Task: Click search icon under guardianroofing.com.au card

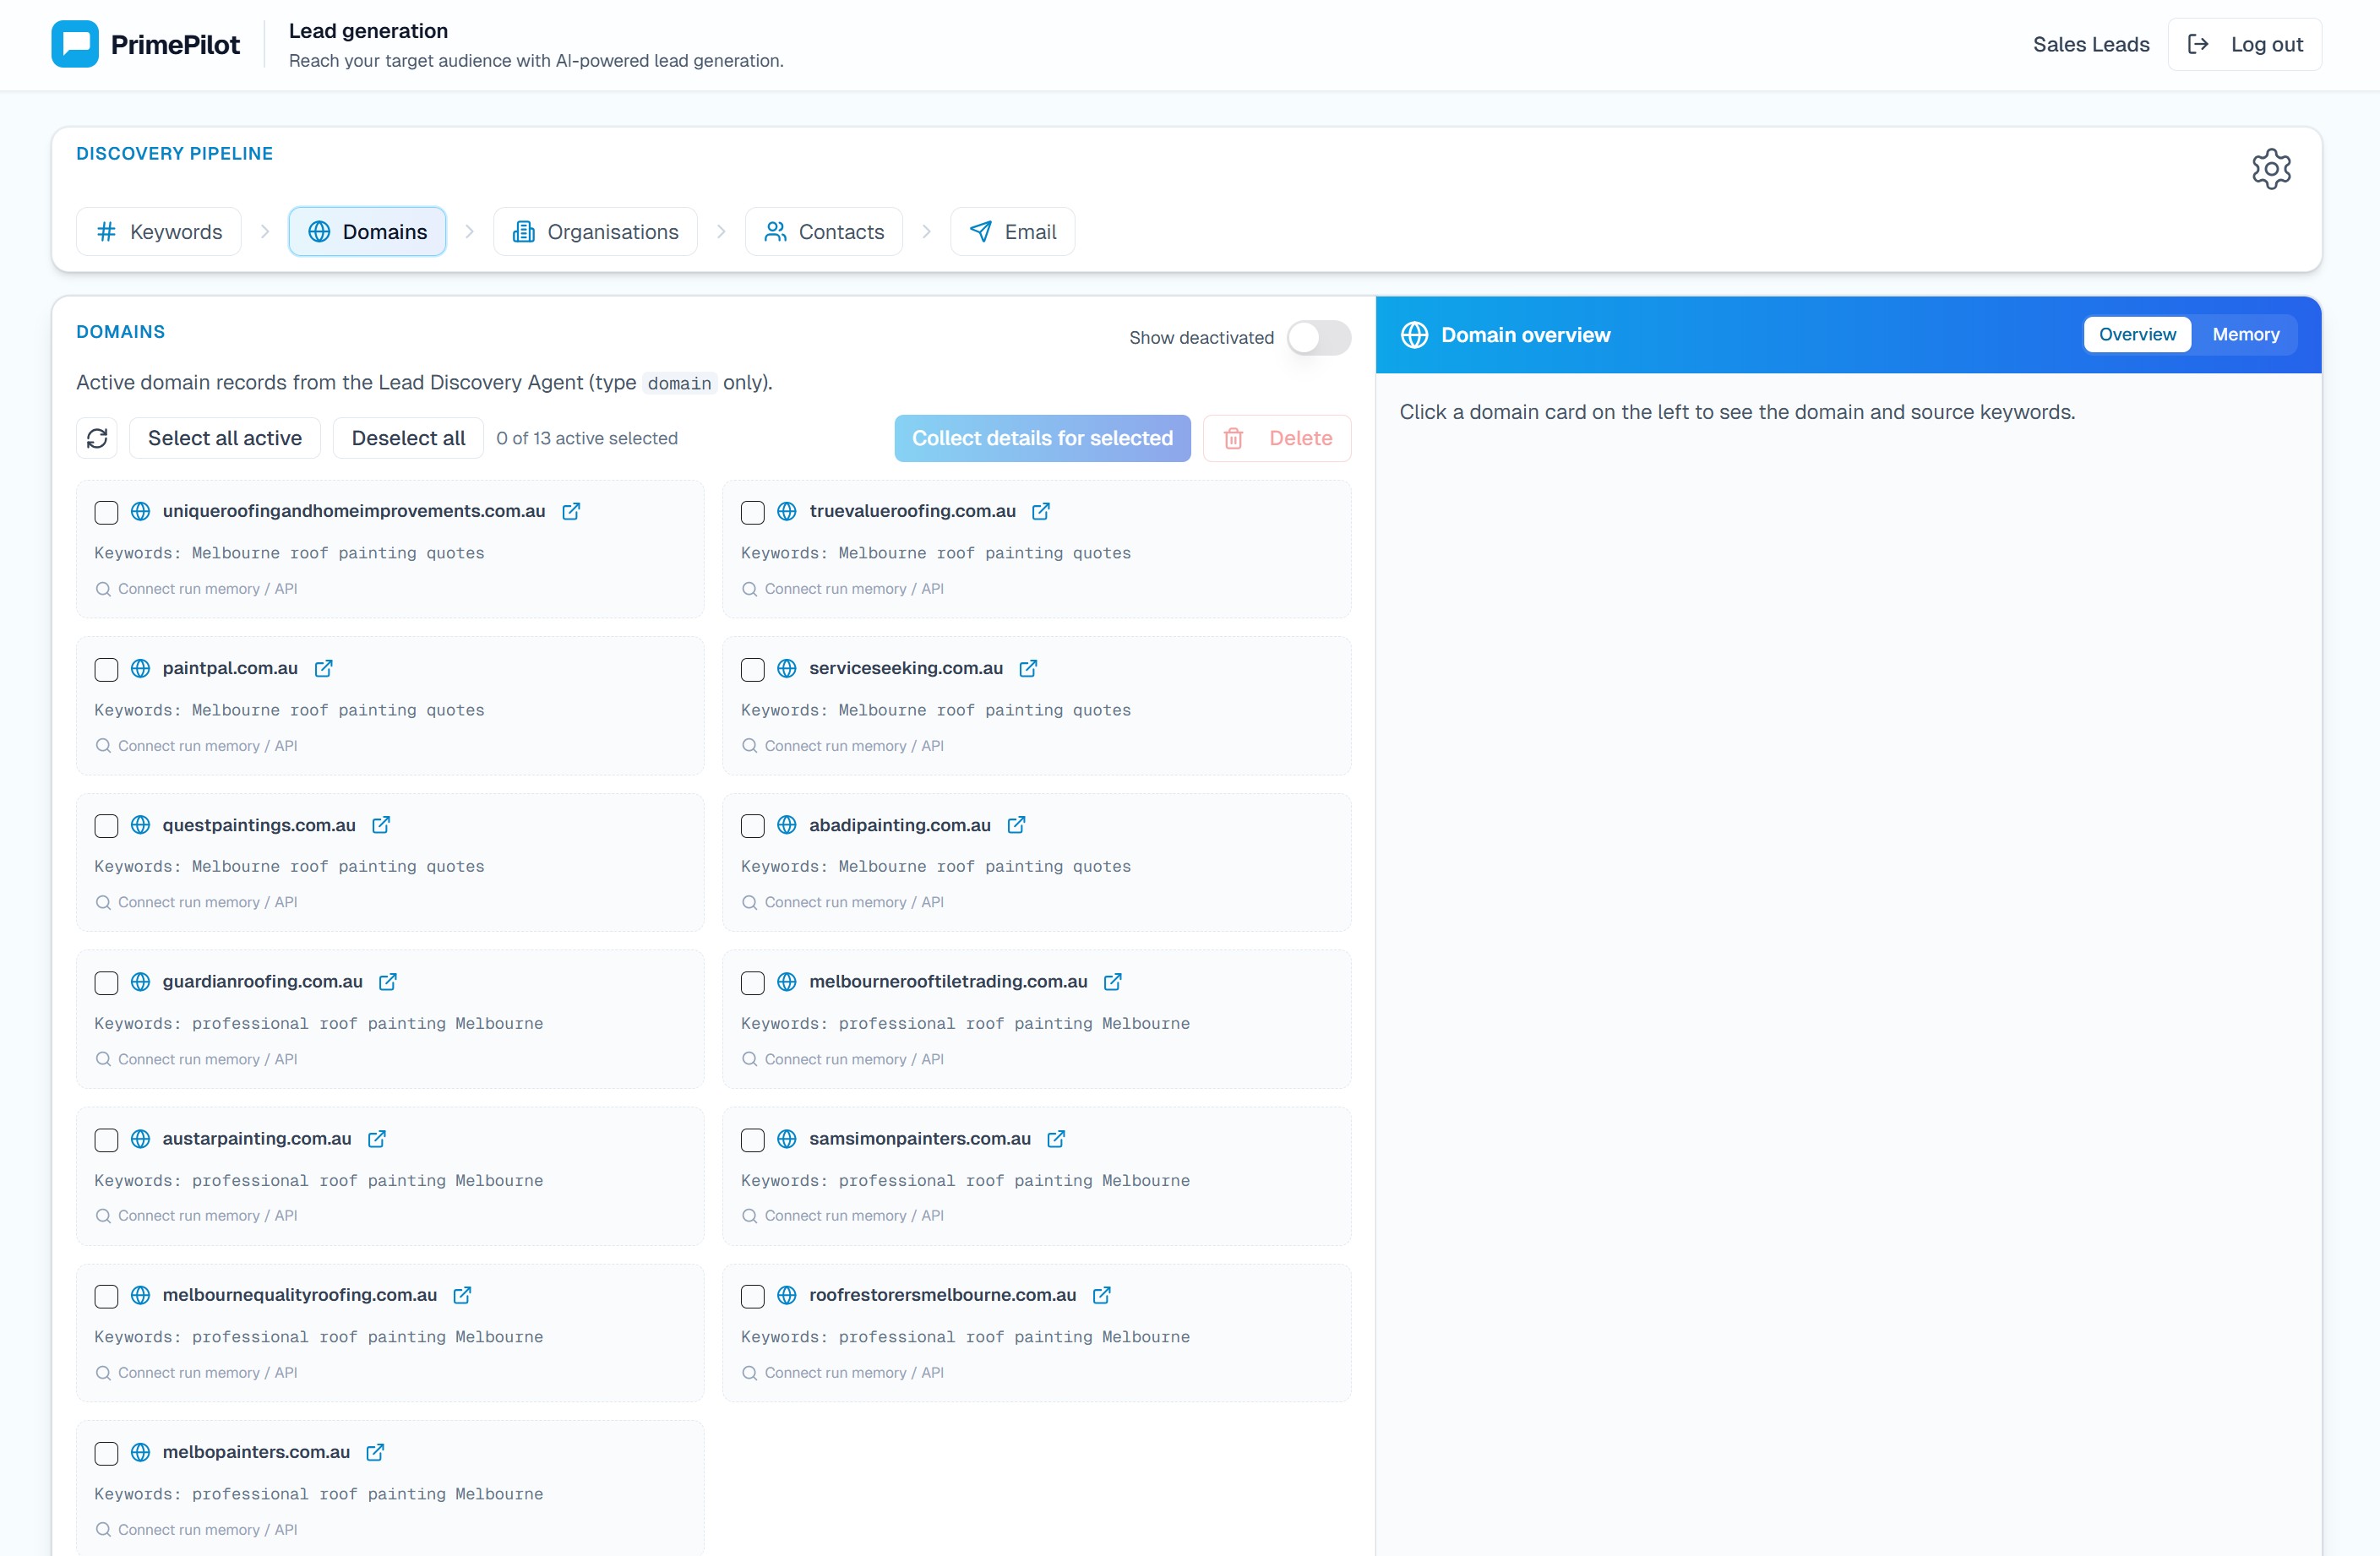Action: 103,1059
